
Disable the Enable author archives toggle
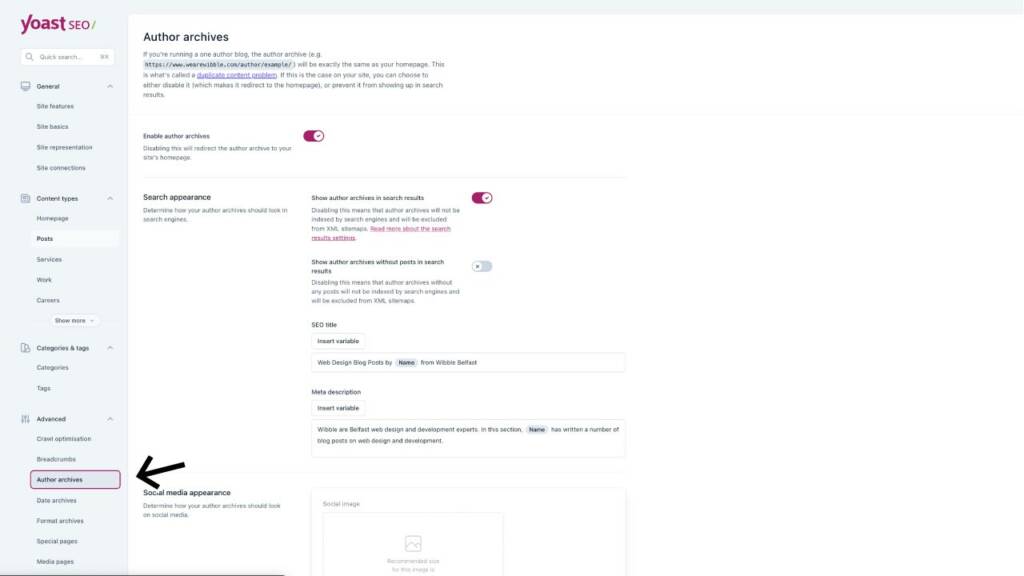(314, 136)
